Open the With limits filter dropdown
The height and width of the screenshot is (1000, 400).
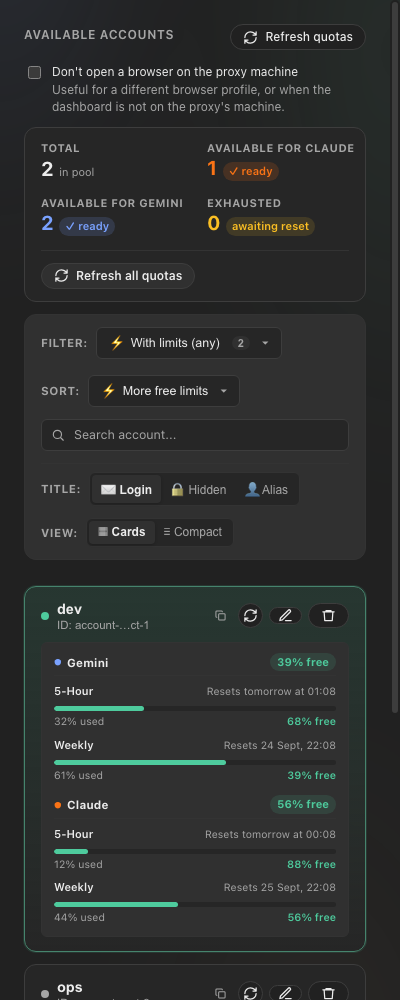(x=189, y=343)
